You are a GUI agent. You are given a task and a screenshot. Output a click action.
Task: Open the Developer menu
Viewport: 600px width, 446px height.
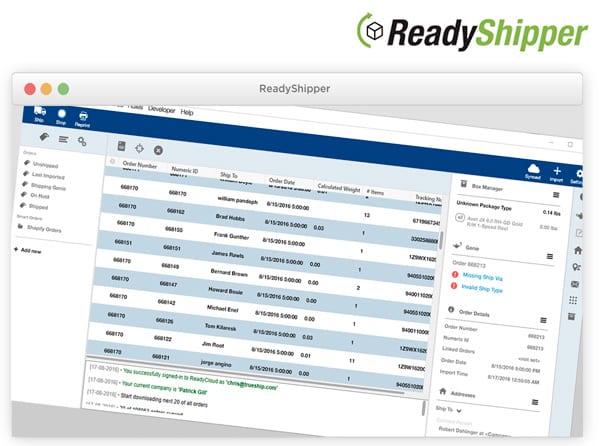[161, 109]
